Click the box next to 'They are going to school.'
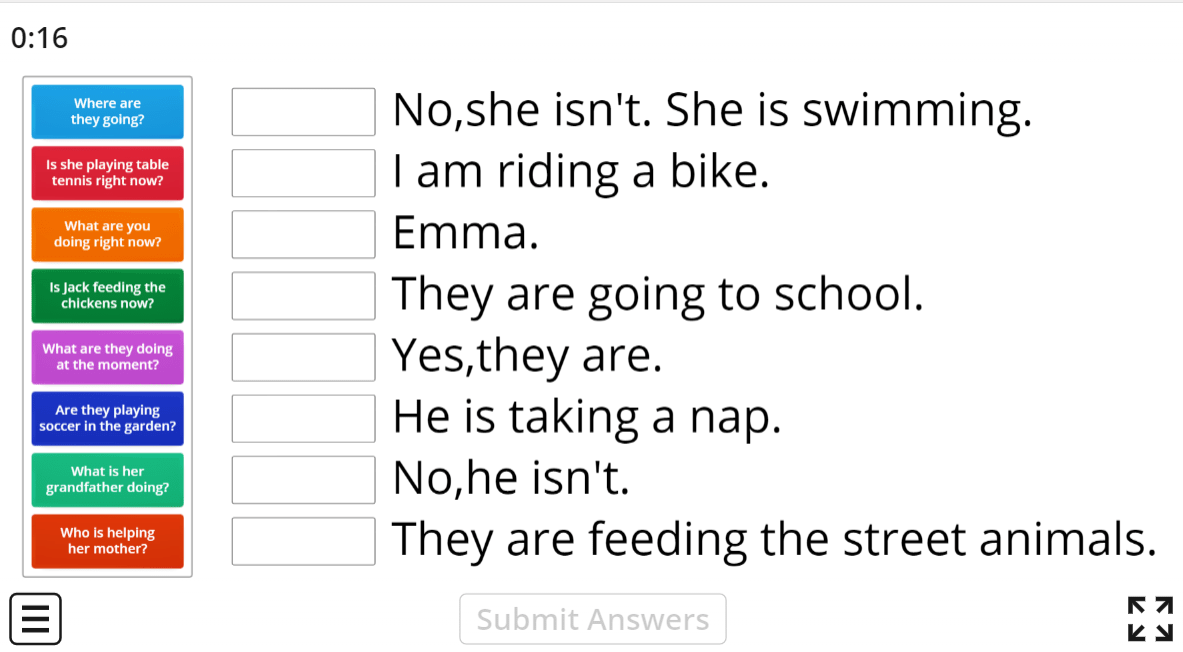The height and width of the screenshot is (652, 1183). (302, 296)
